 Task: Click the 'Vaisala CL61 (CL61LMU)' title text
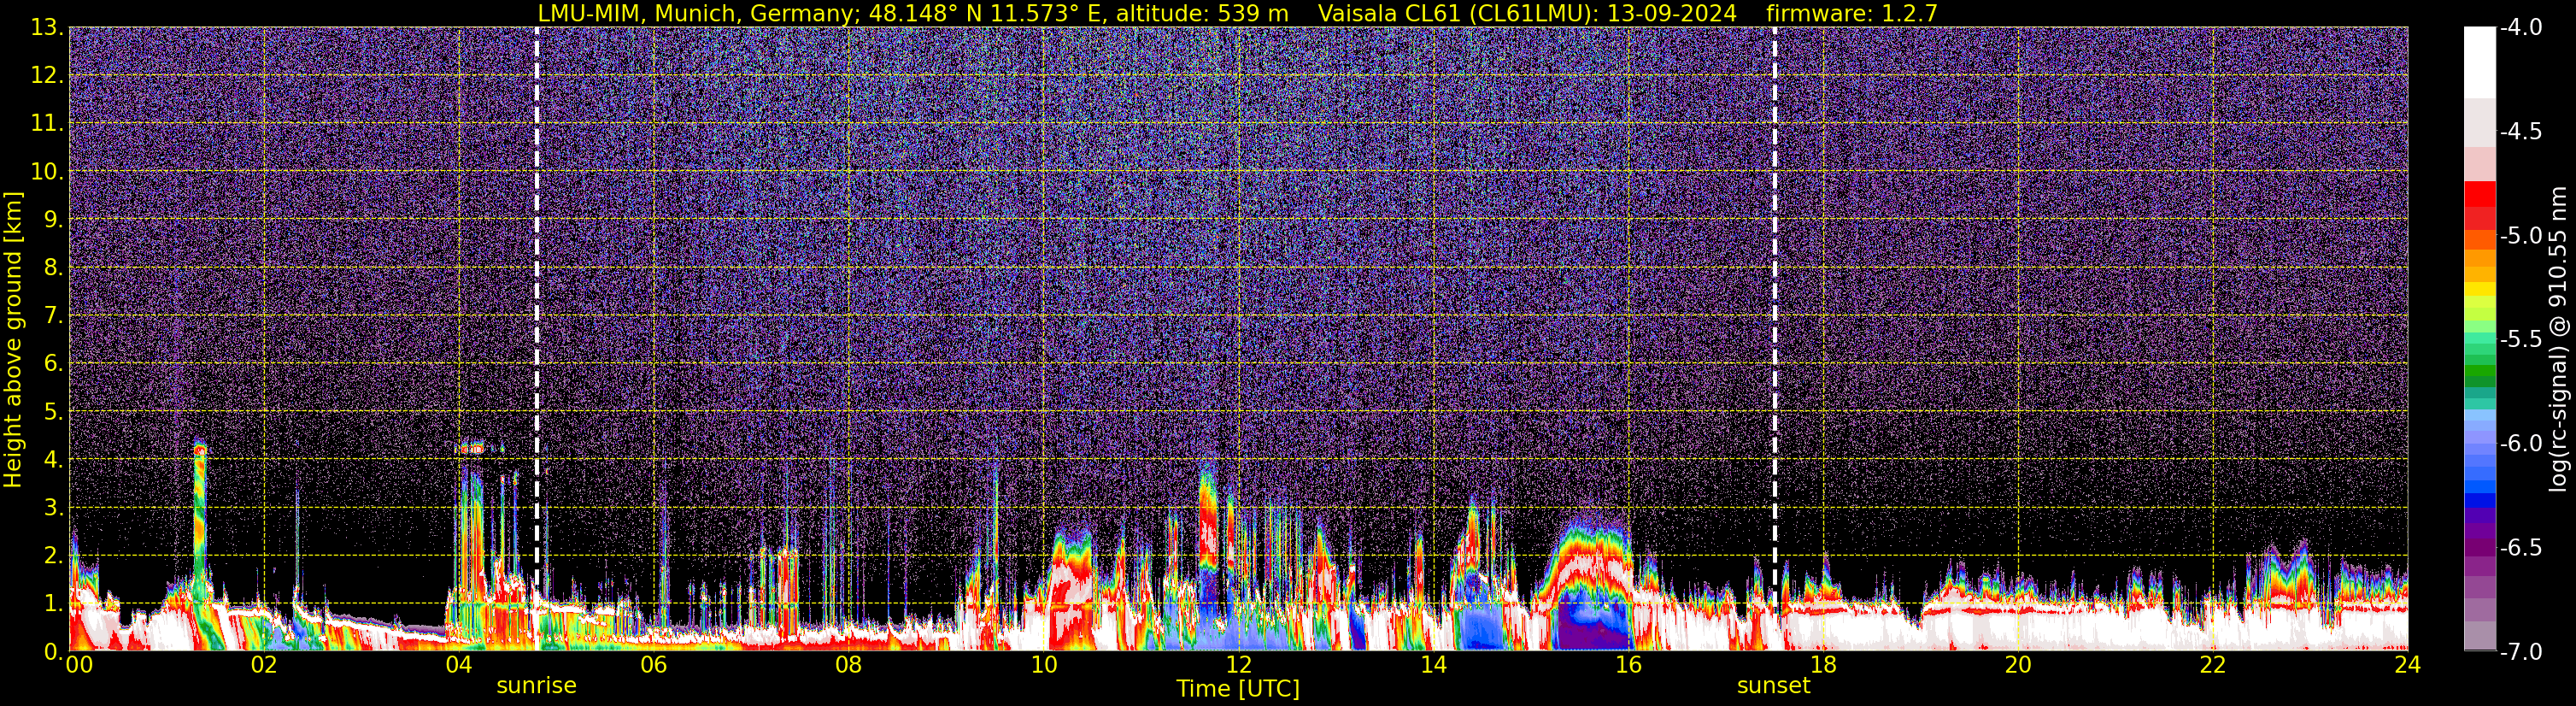pos(1454,13)
